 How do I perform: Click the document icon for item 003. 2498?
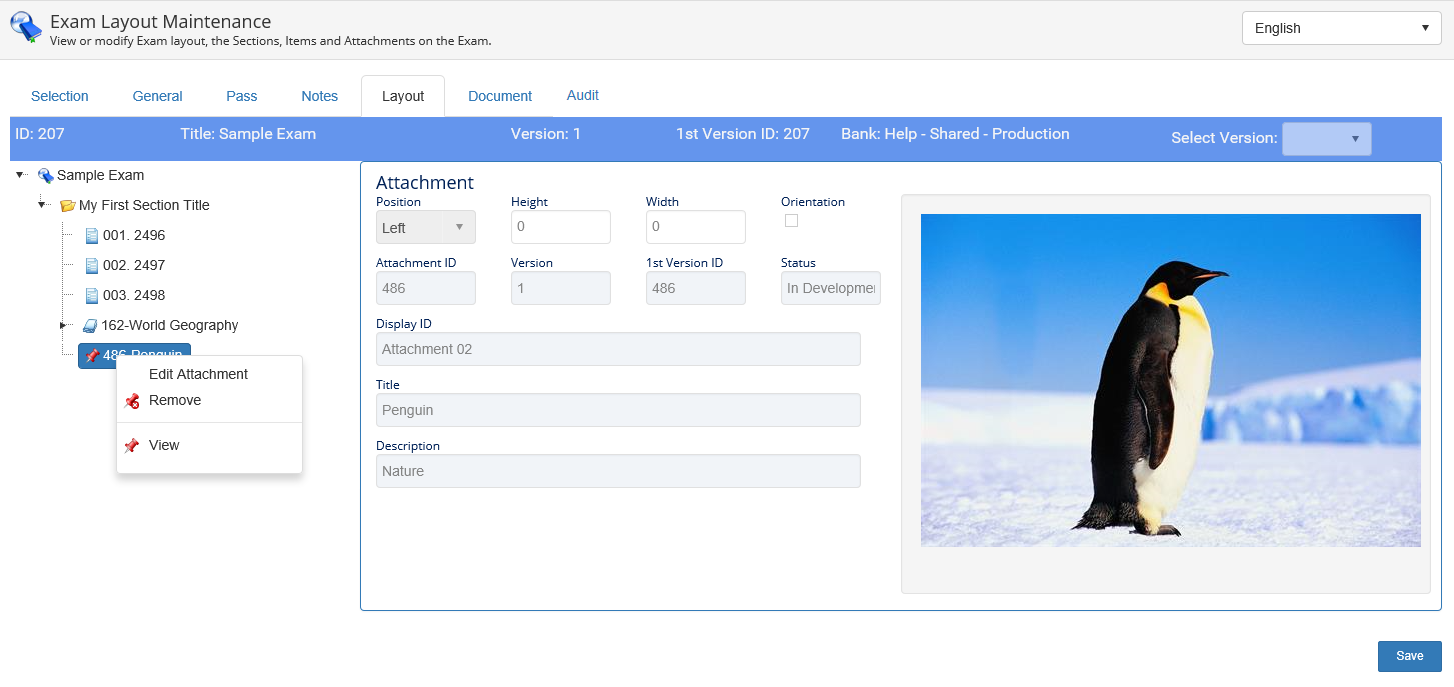[x=92, y=296]
